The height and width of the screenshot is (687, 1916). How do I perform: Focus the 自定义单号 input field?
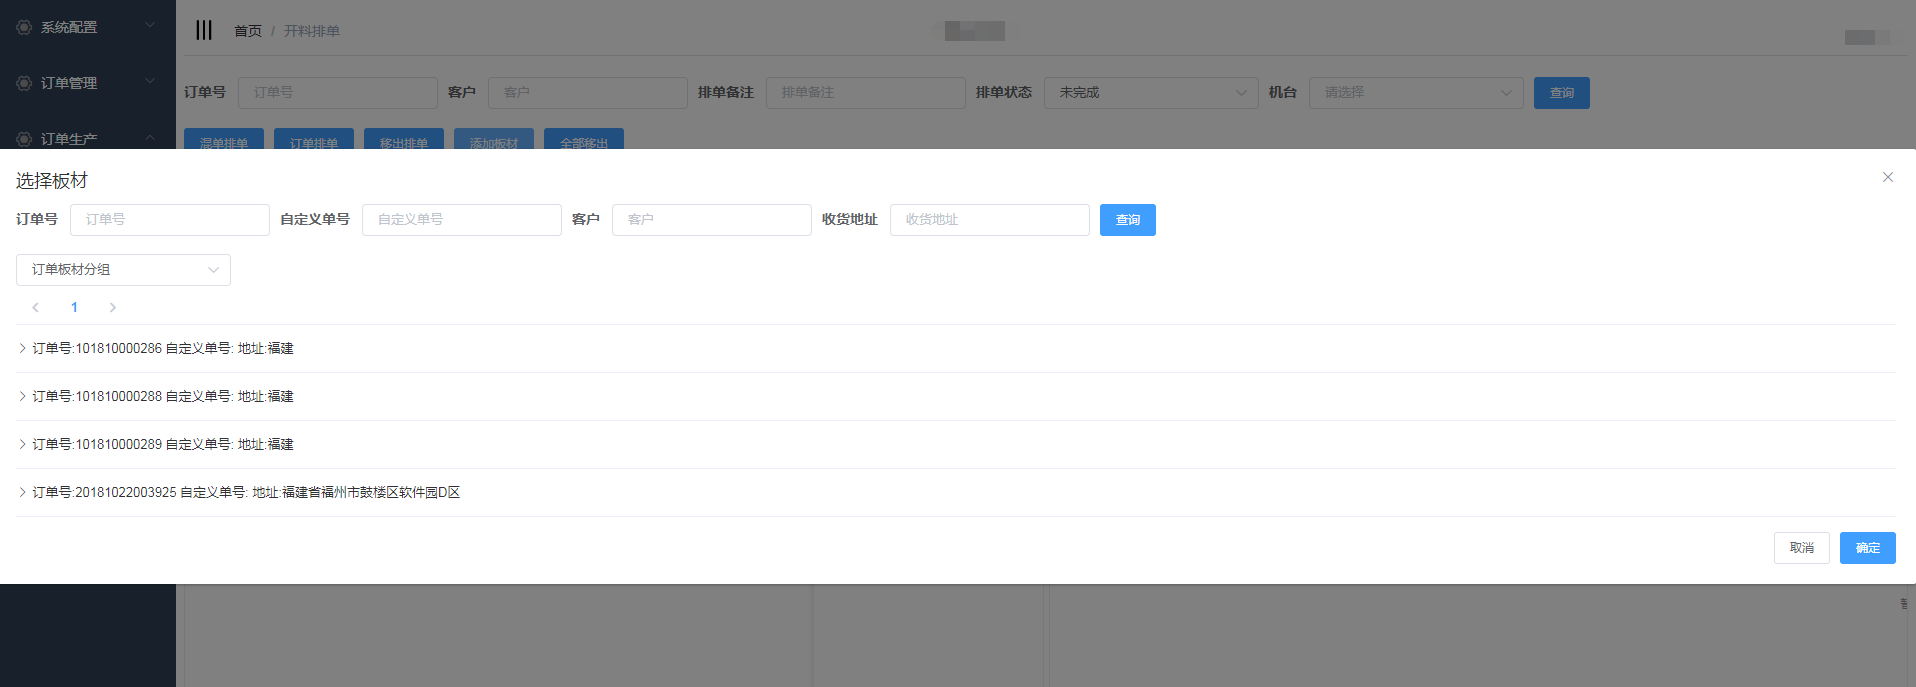tap(461, 220)
